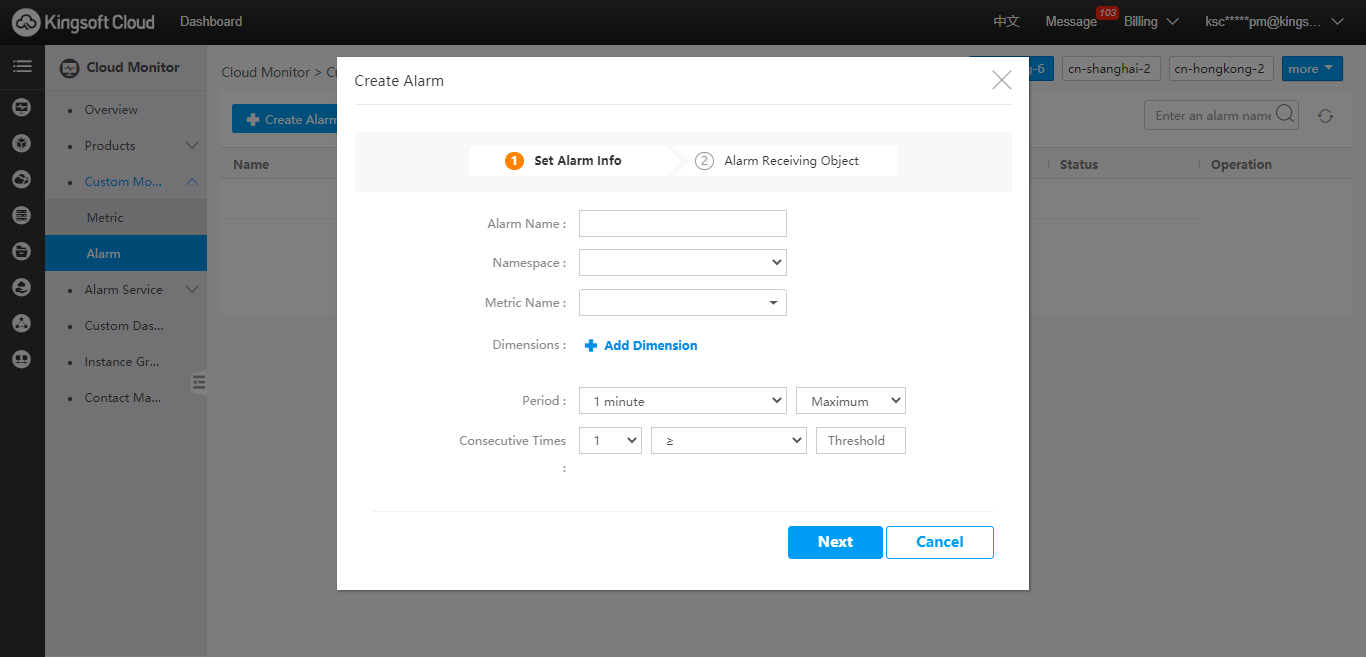Image resolution: width=1366 pixels, height=657 pixels.
Task: Click the refresh icon beside the search box
Action: [x=1325, y=116]
